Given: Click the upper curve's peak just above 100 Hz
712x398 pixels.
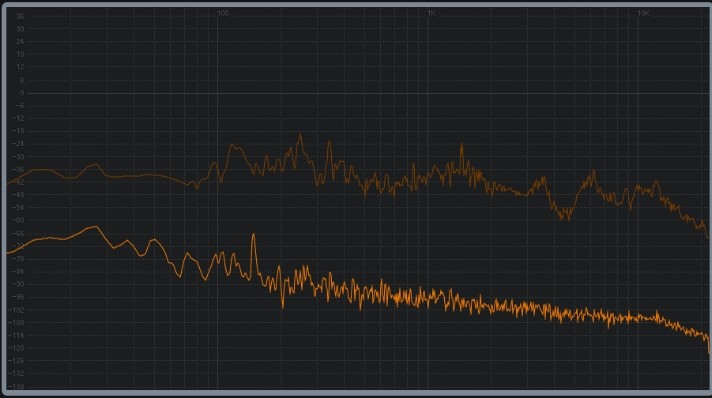Looking at the screenshot, I should pyautogui.click(x=233, y=145).
